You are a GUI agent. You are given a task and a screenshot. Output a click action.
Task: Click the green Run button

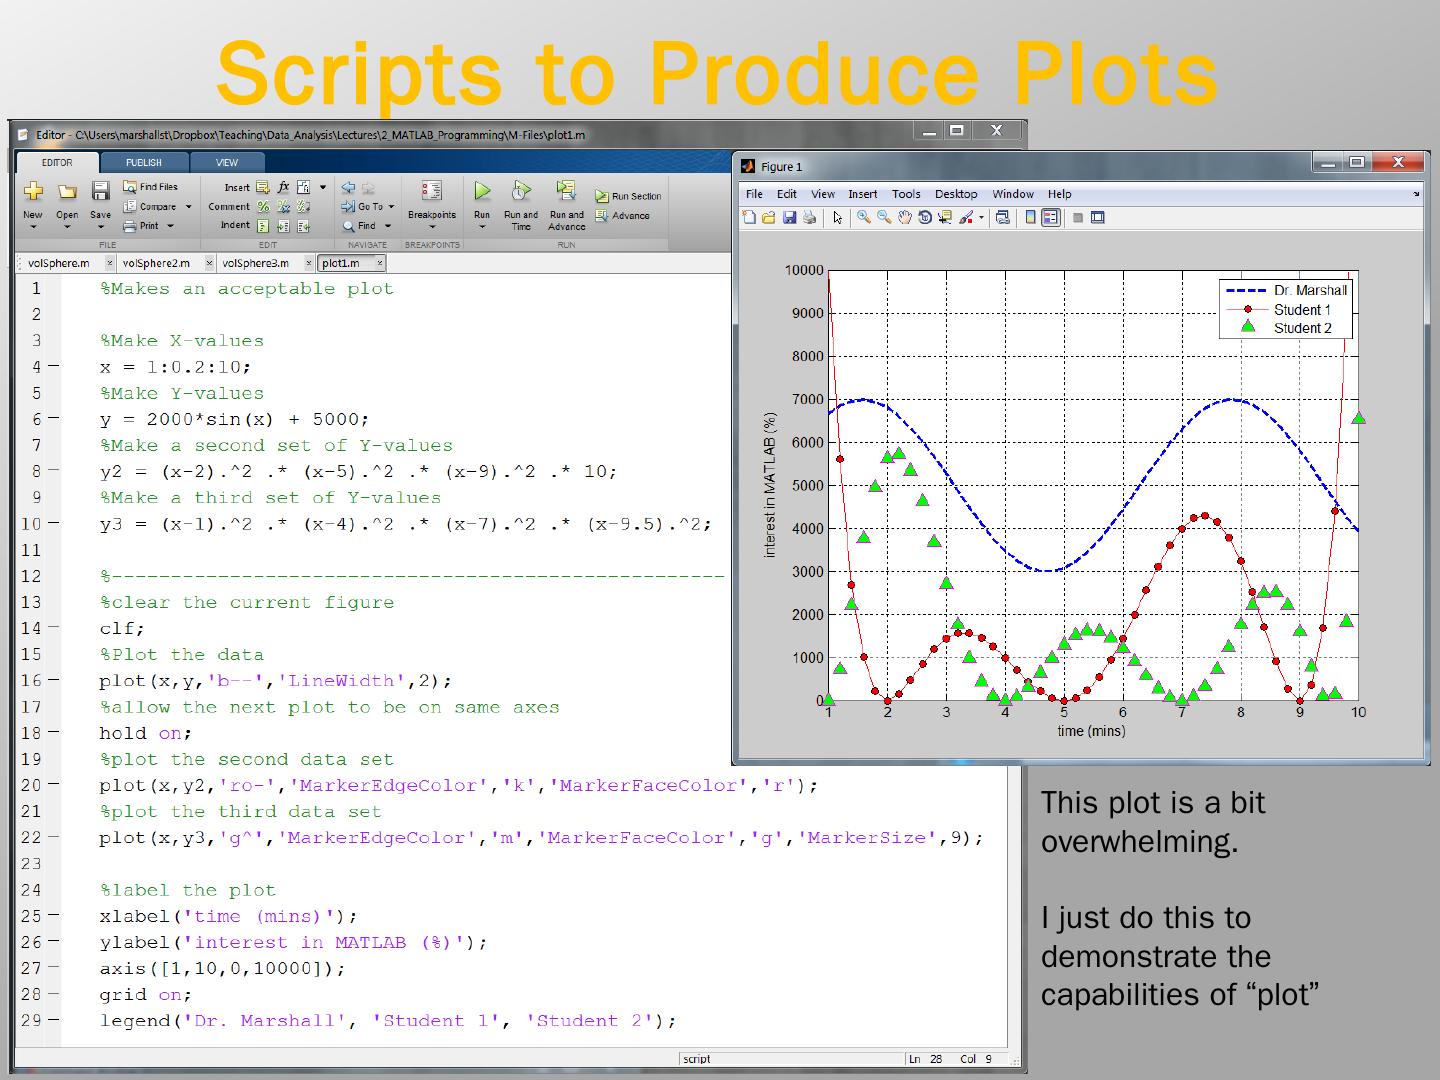[x=482, y=191]
